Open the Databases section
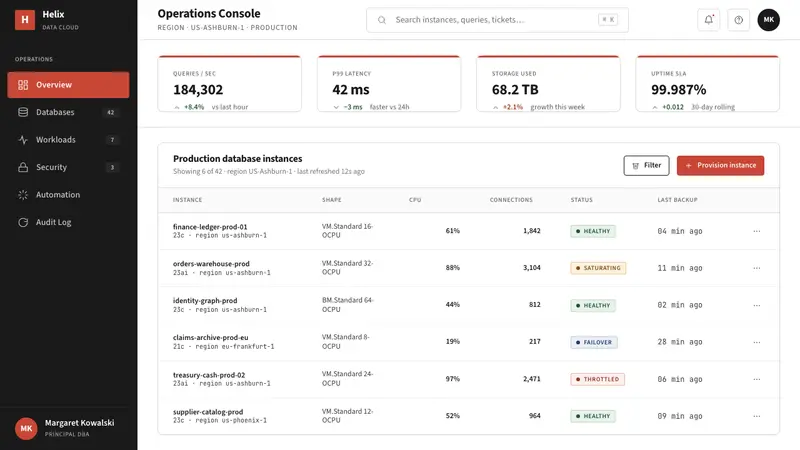Viewport: 800px width, 450px height. (x=68, y=112)
